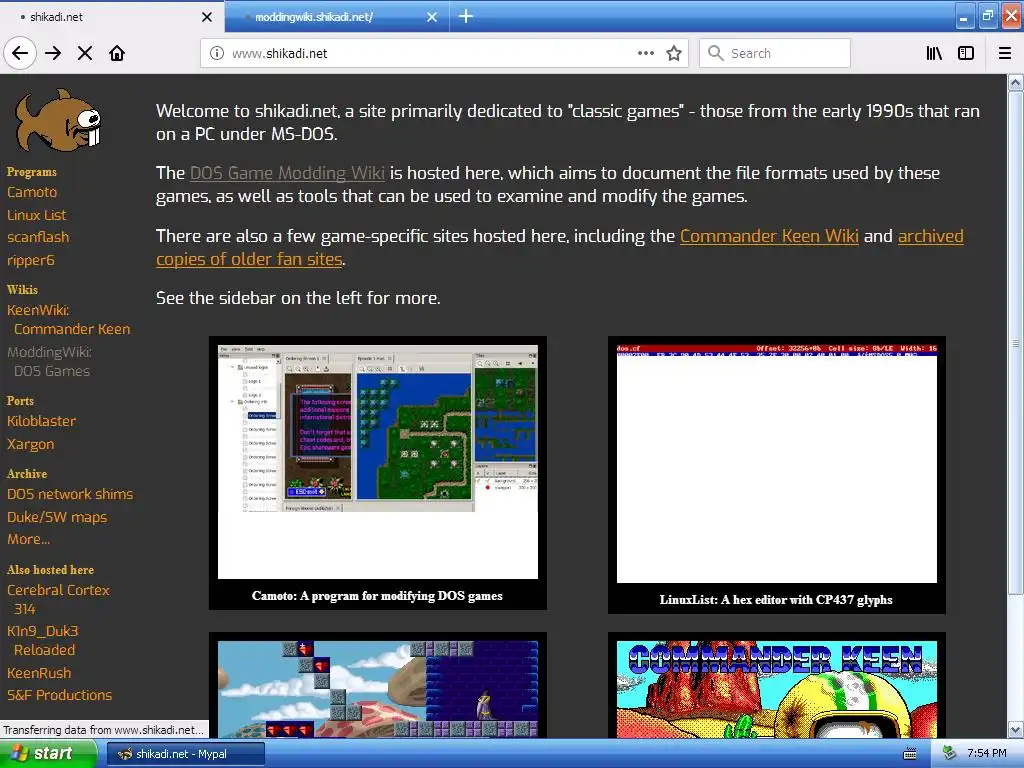The image size is (1024, 768).
Task: Open the Windows Start button
Action: [x=48, y=754]
